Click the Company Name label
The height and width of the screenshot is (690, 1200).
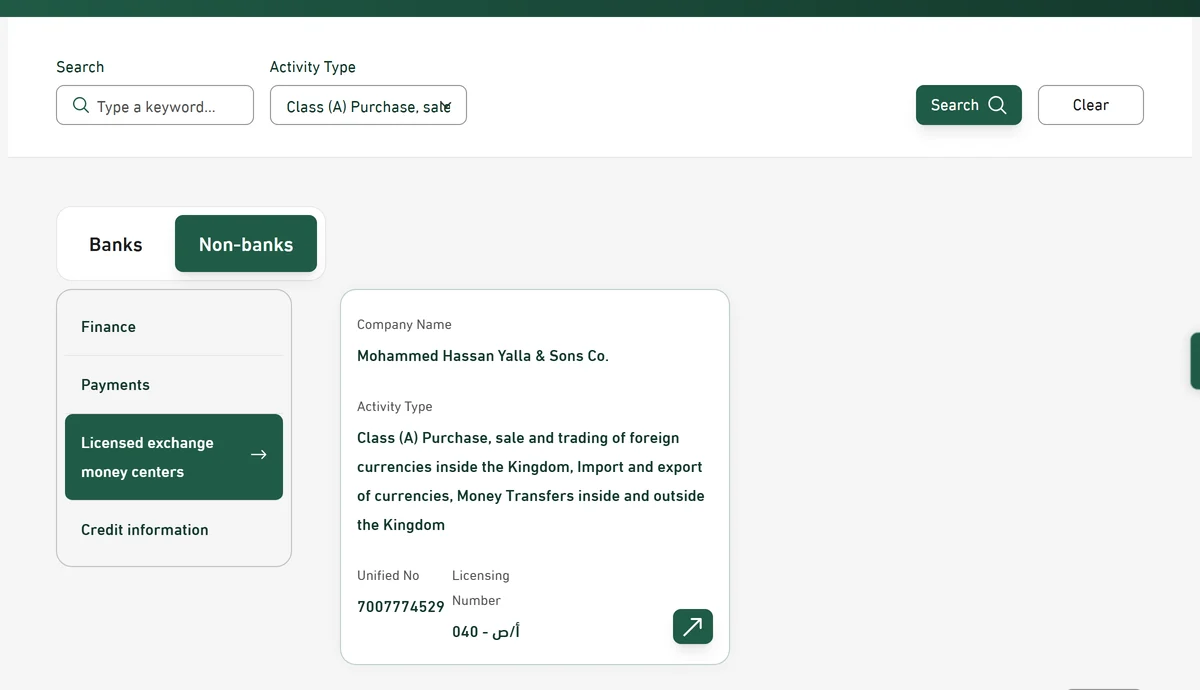point(404,325)
